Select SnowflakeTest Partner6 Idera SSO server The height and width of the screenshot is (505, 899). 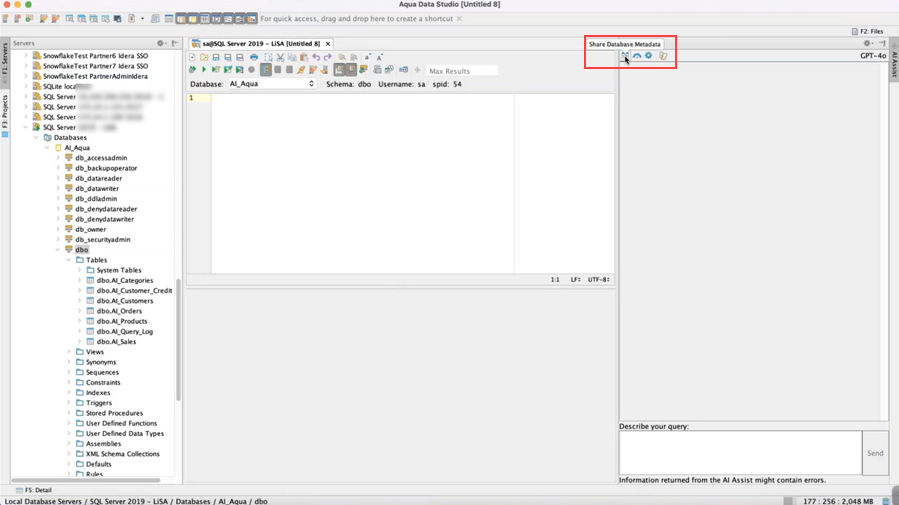(95, 56)
